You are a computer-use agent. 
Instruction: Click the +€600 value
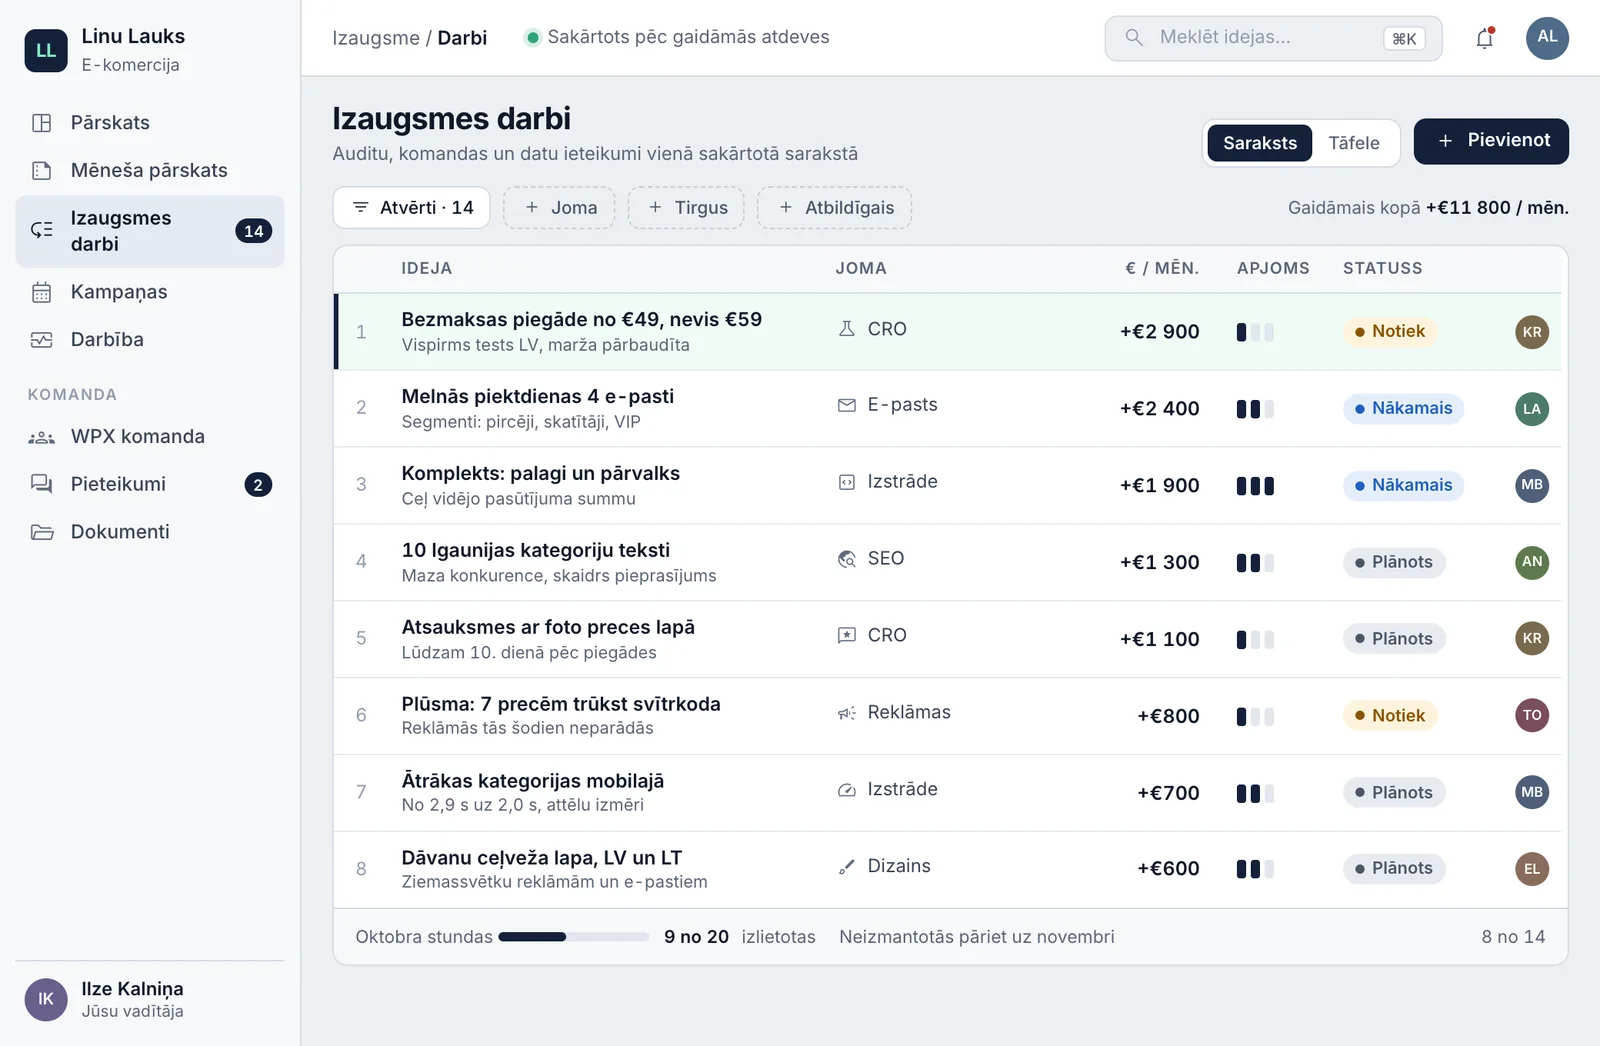(1168, 869)
